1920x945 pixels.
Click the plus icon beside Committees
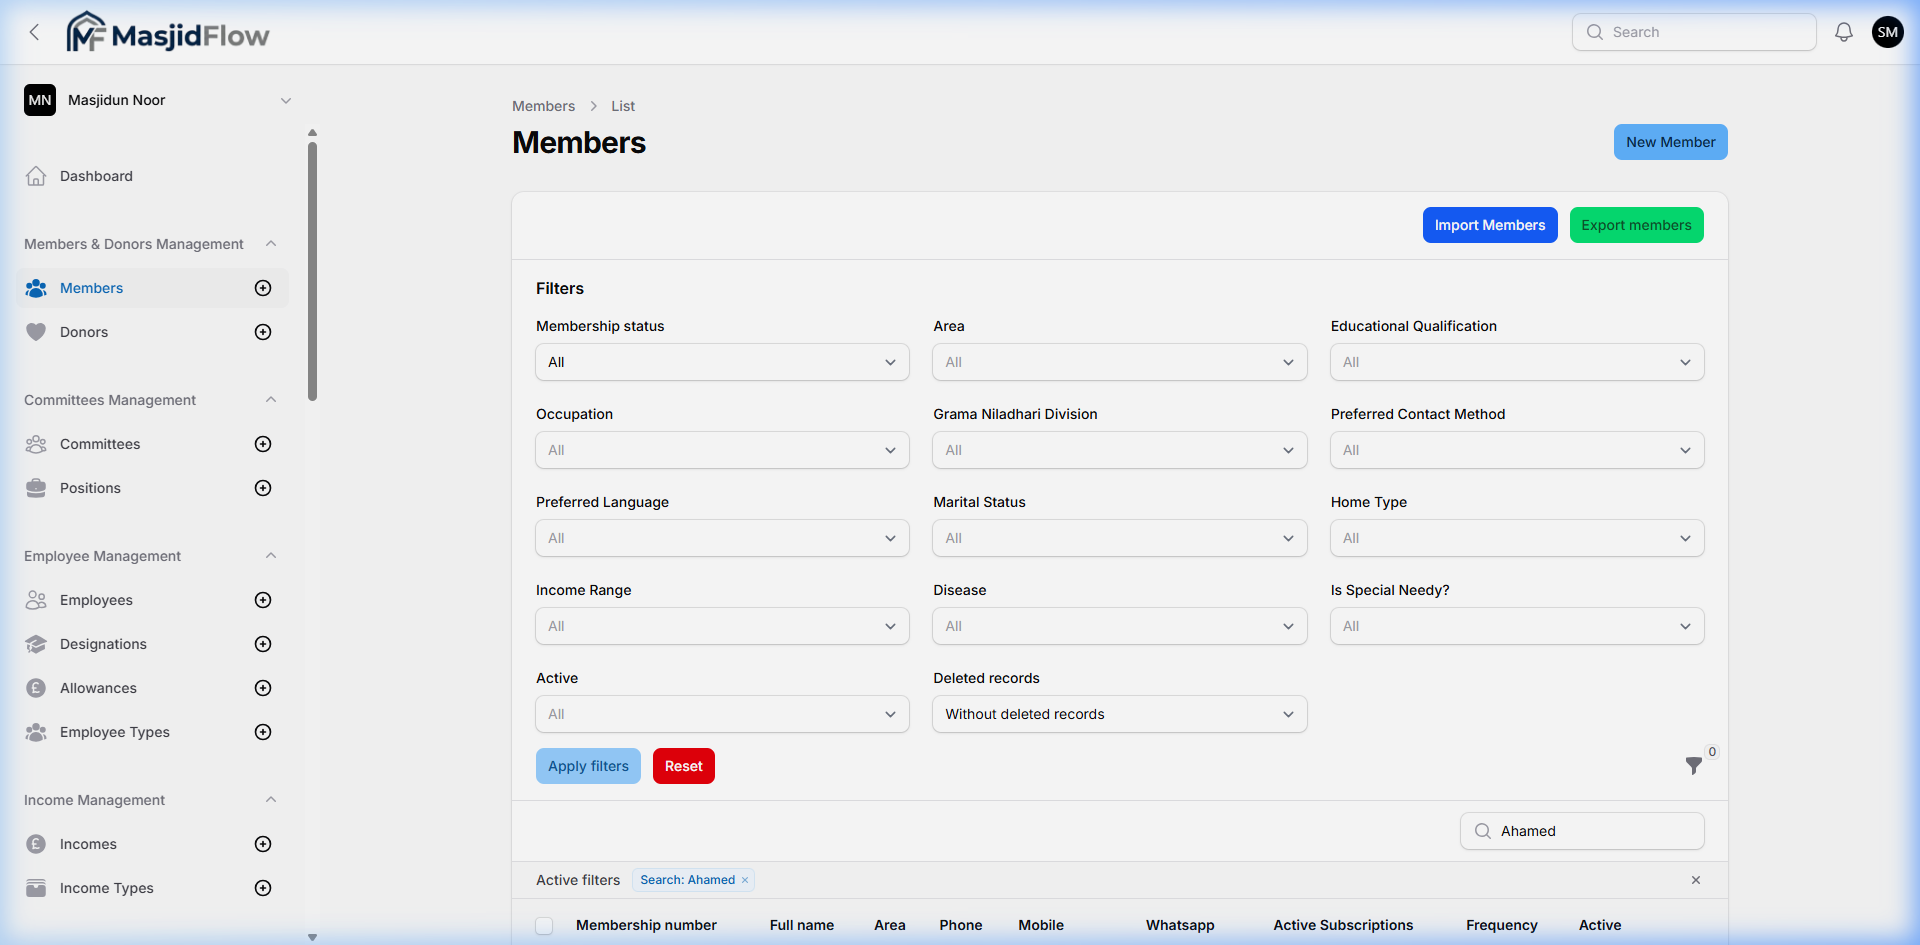coord(262,444)
